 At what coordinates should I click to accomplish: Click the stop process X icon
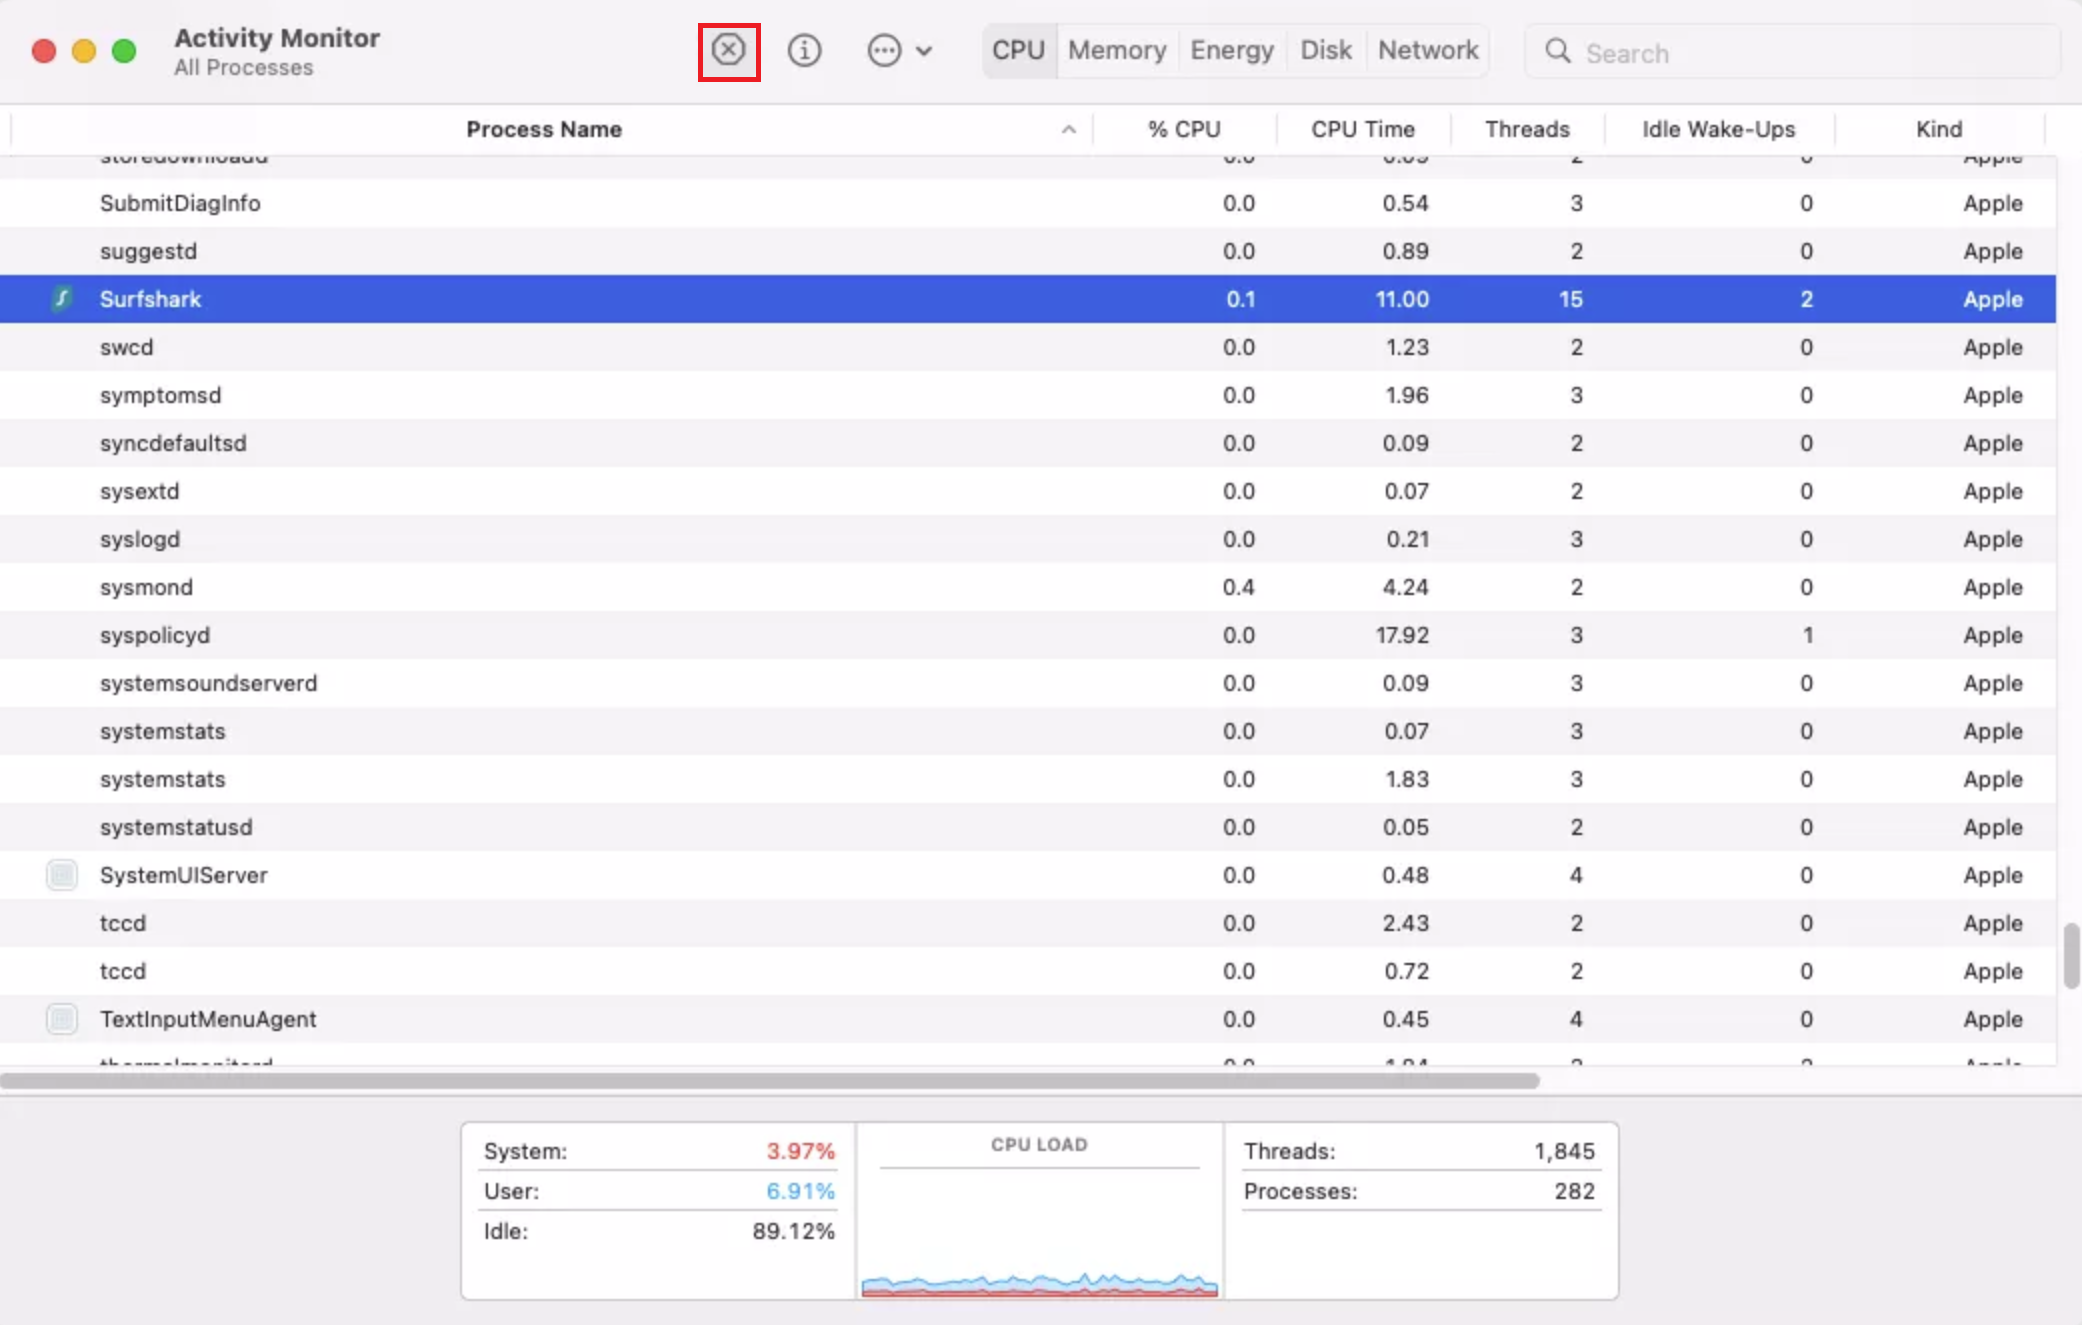pyautogui.click(x=728, y=50)
